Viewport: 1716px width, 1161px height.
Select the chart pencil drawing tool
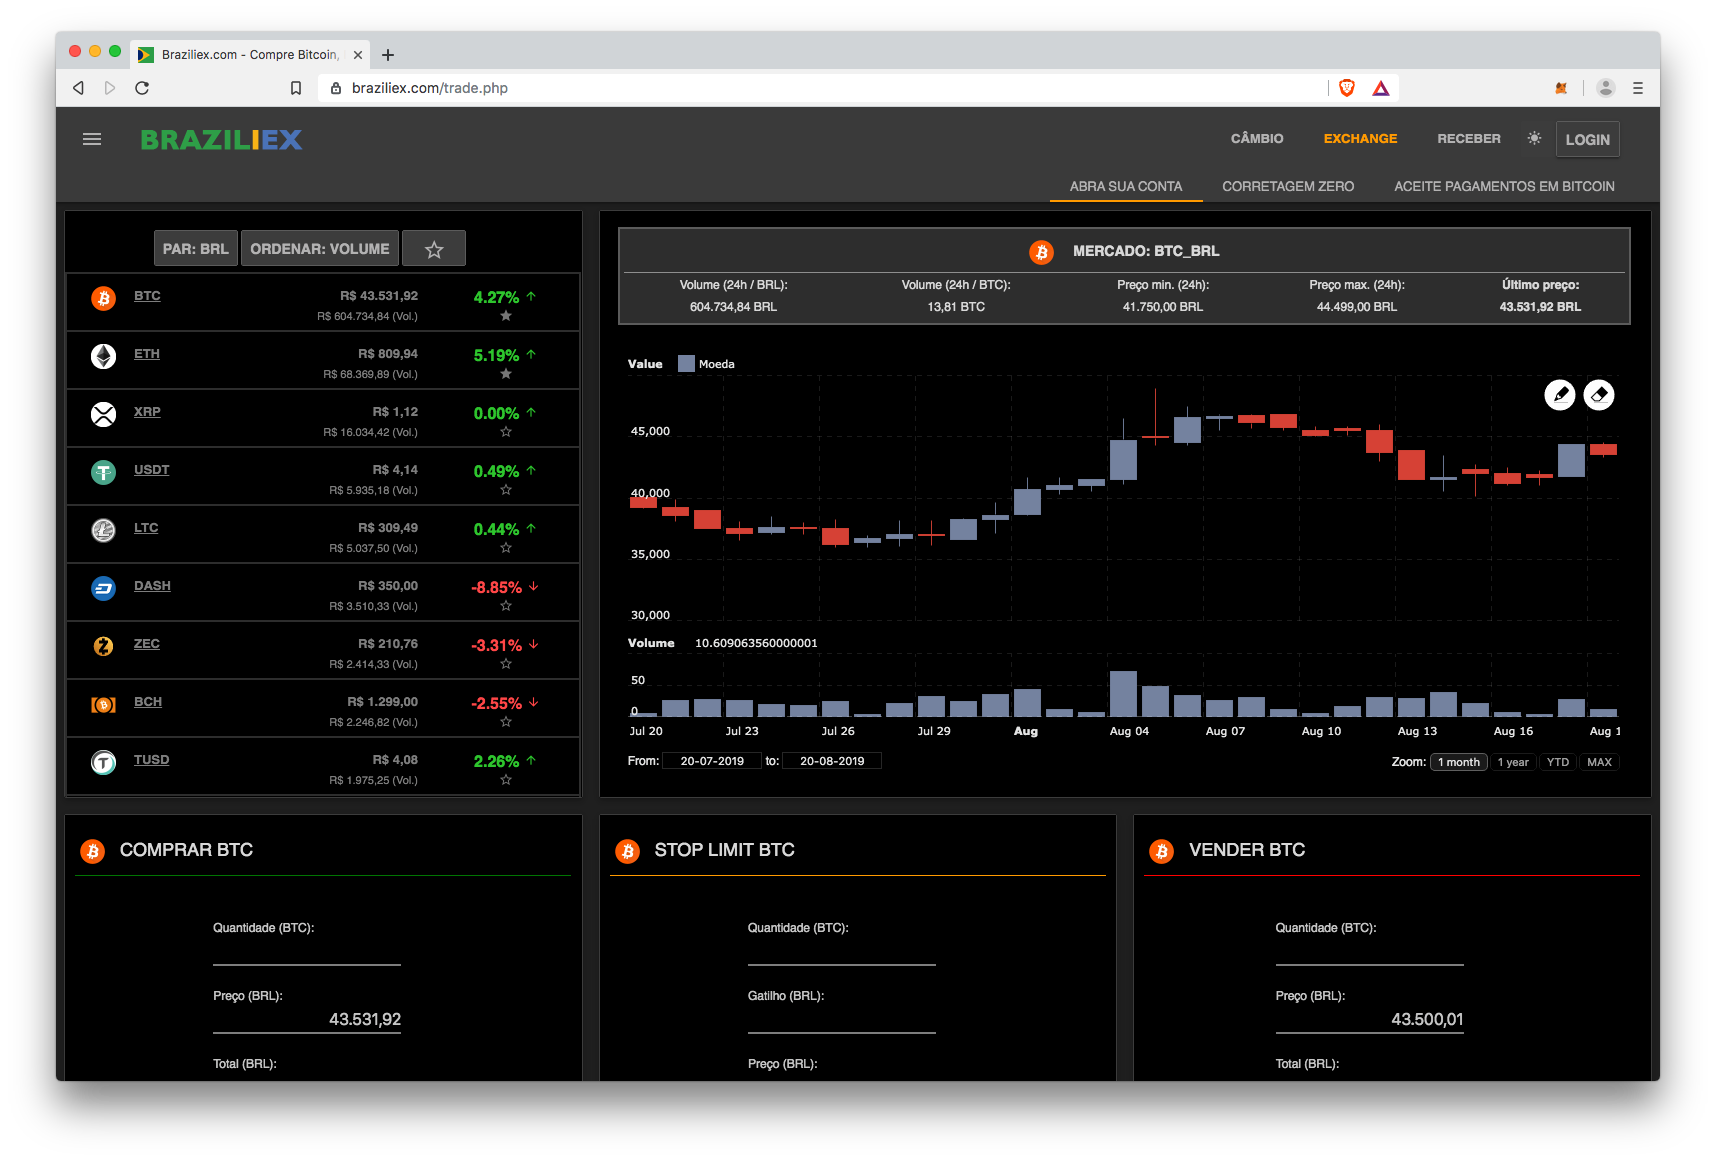coord(1560,395)
